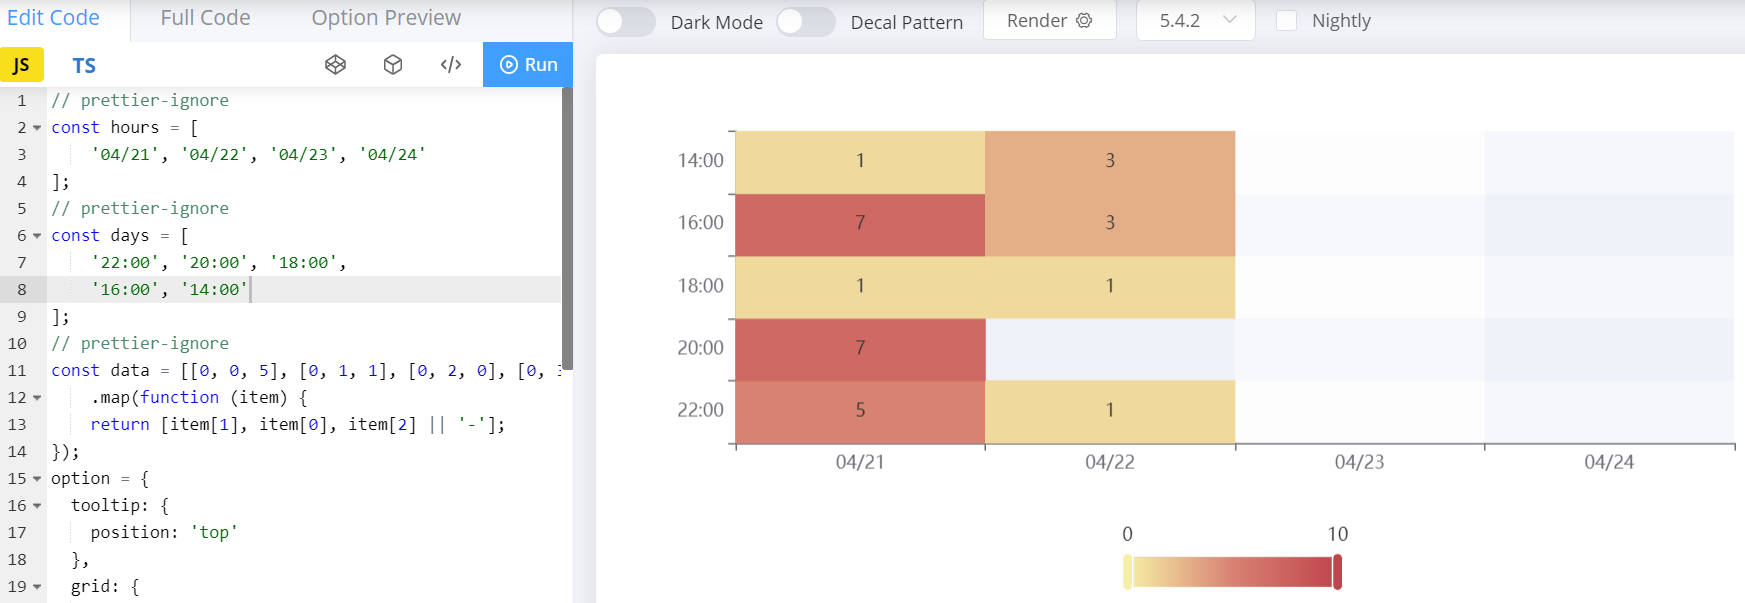This screenshot has height=603, width=1745.
Task: Open the version 5.4.2 dropdown
Action: click(x=1195, y=20)
